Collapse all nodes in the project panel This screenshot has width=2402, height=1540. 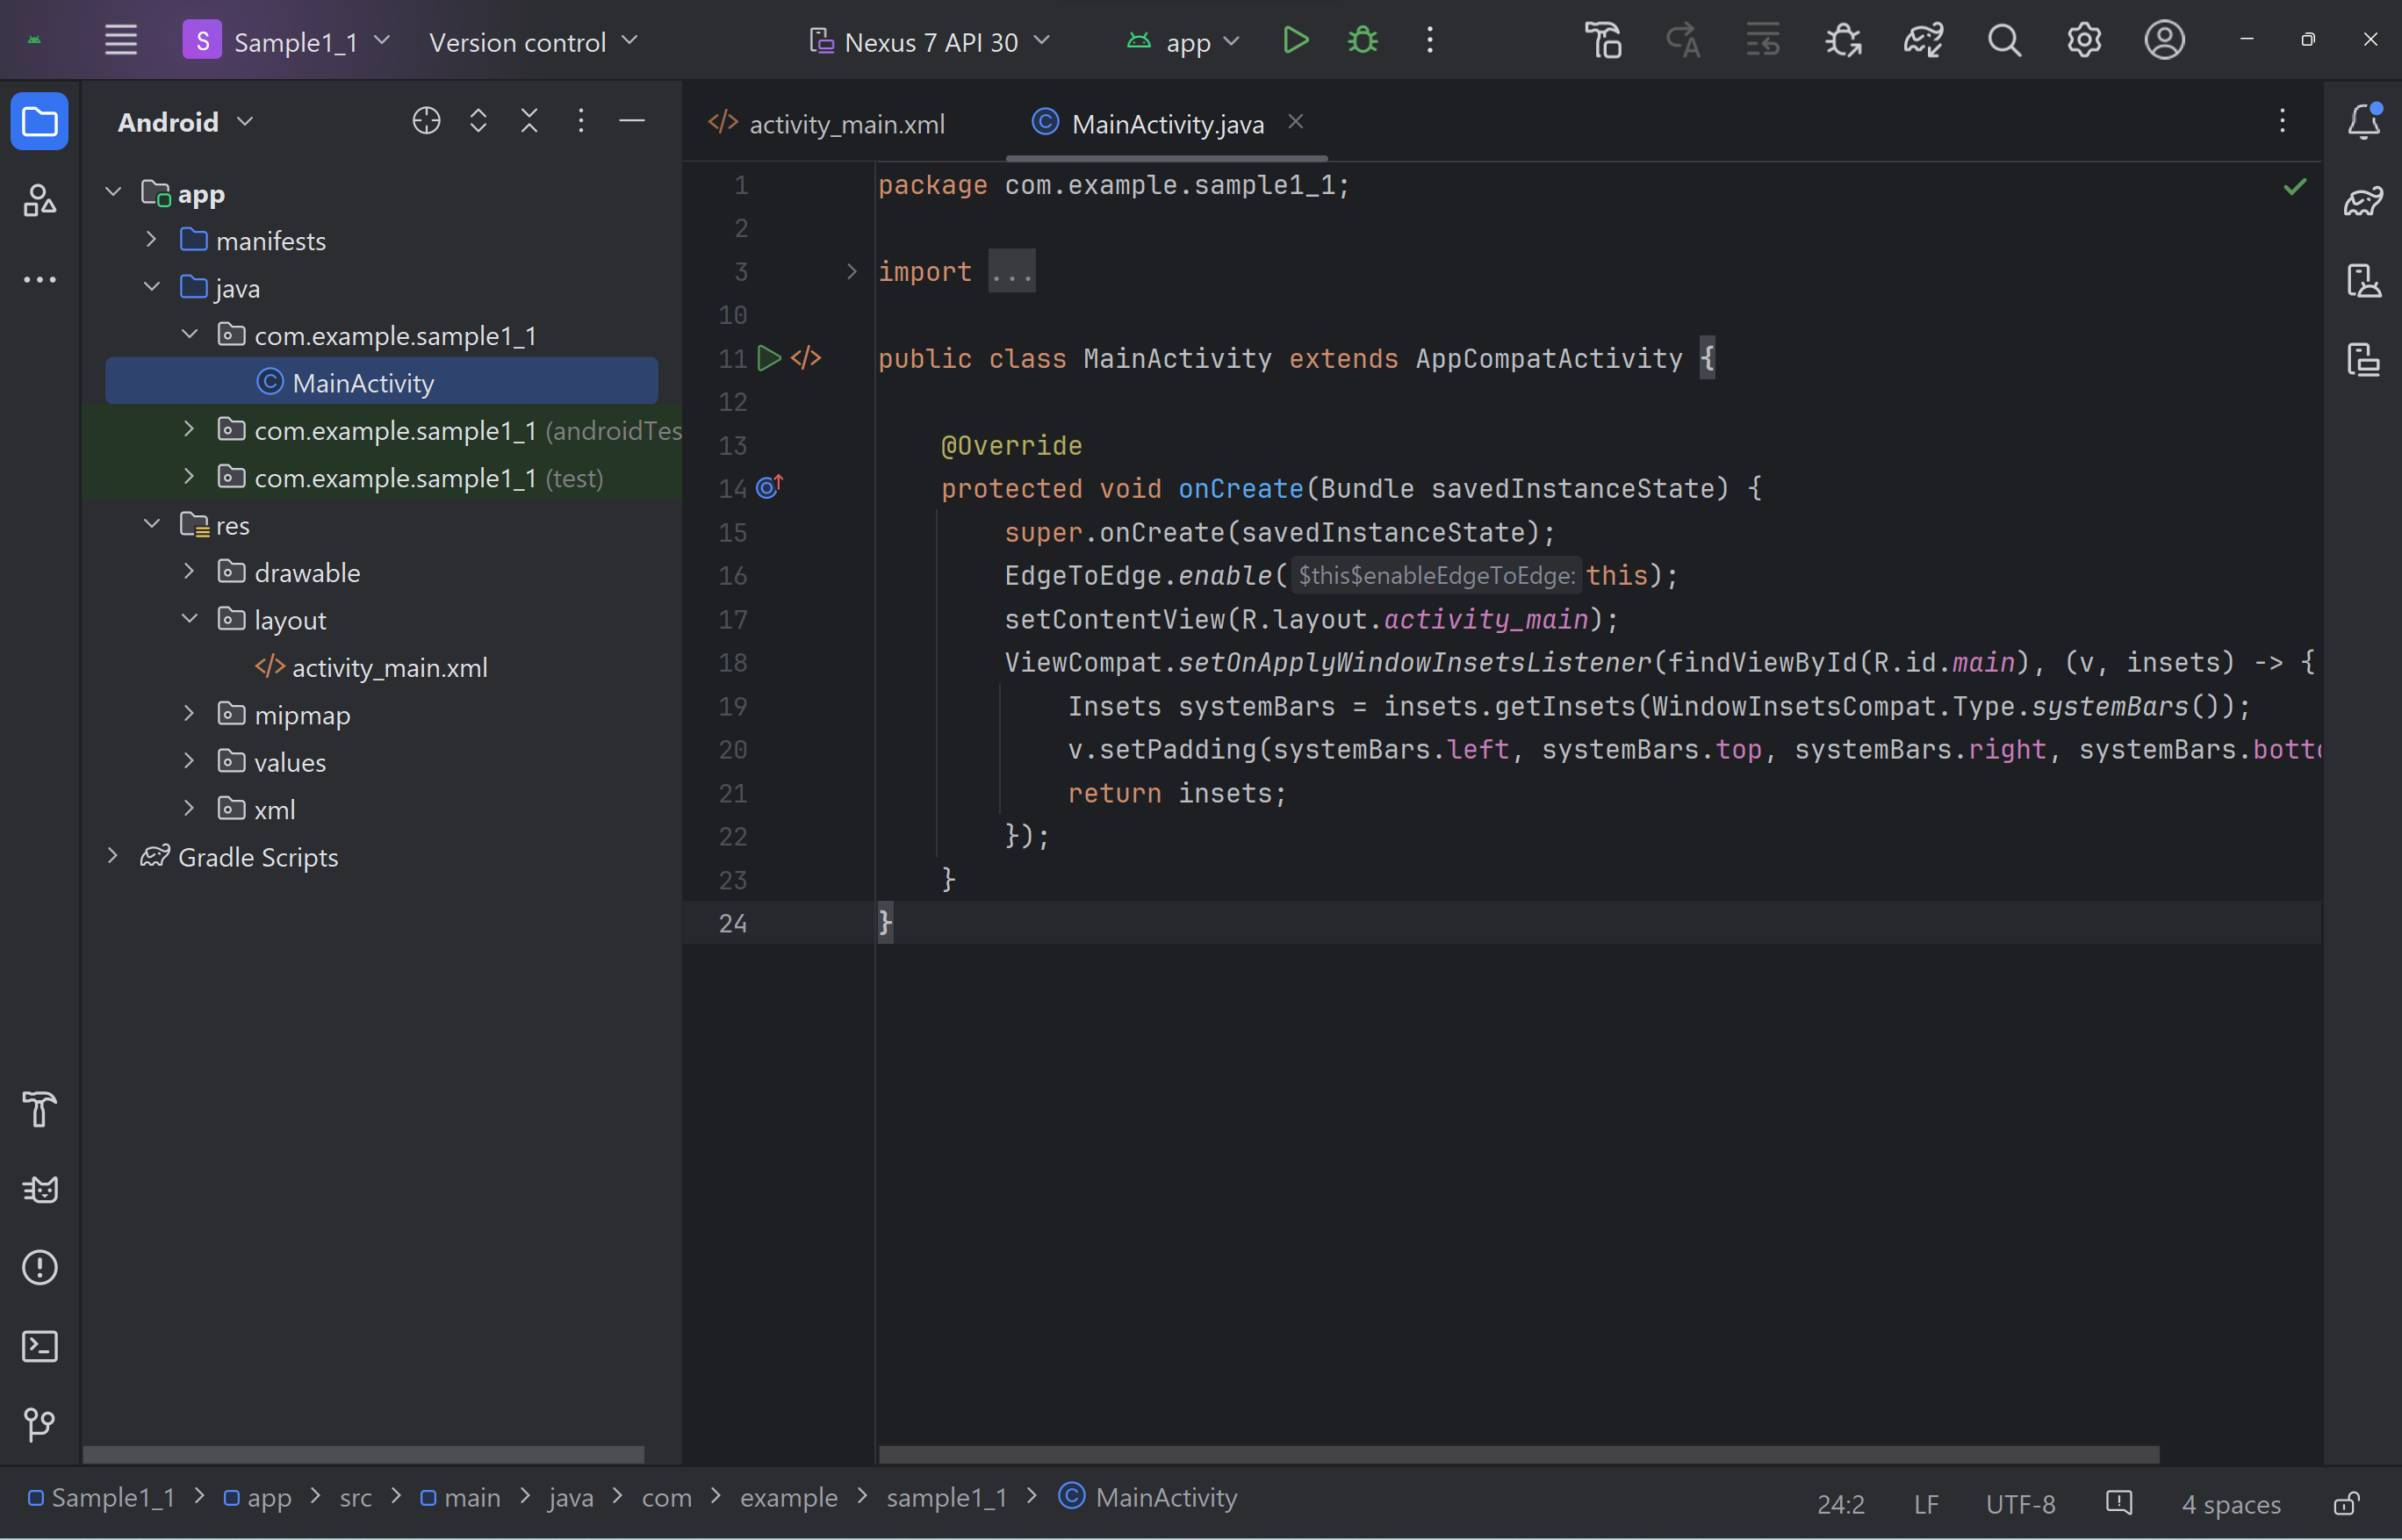pyautogui.click(x=529, y=121)
